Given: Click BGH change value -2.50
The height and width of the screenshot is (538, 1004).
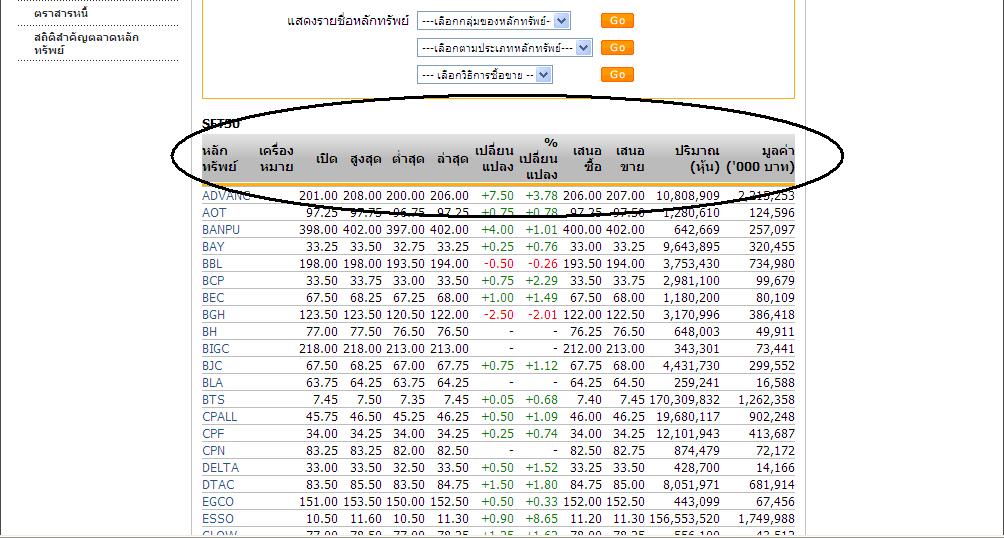Looking at the screenshot, I should point(498,315).
